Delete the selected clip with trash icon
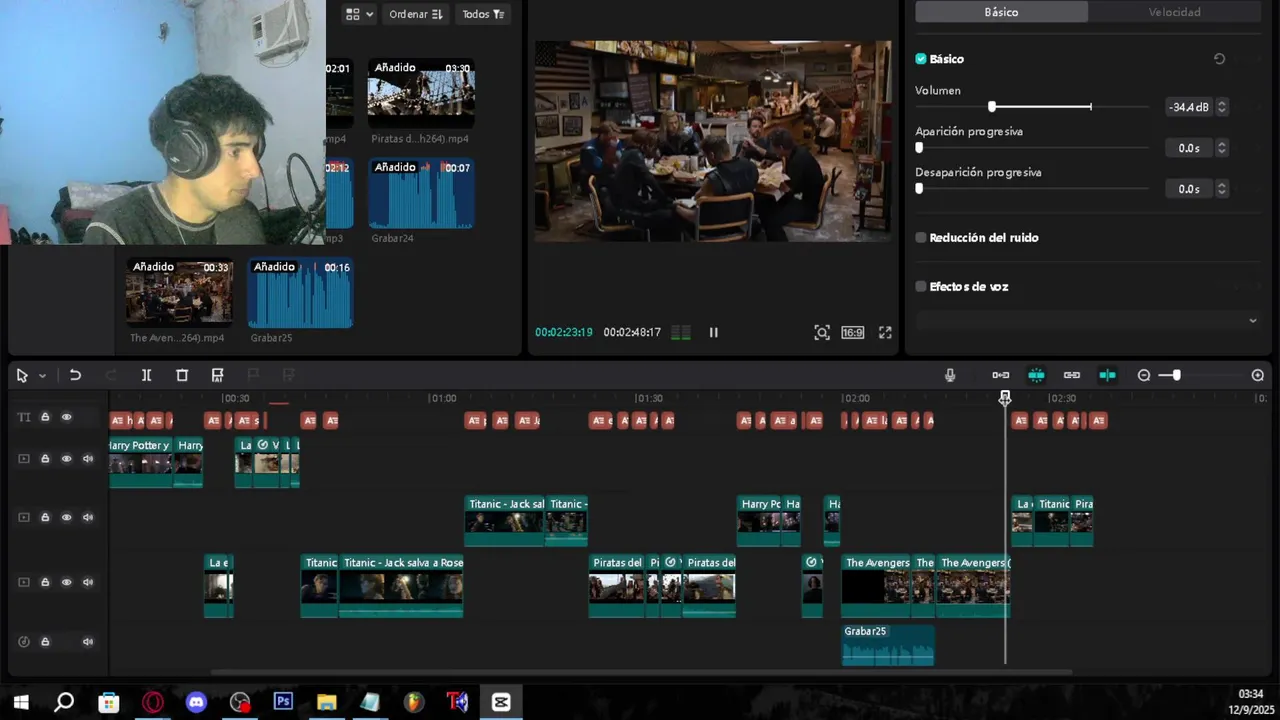 (x=182, y=376)
